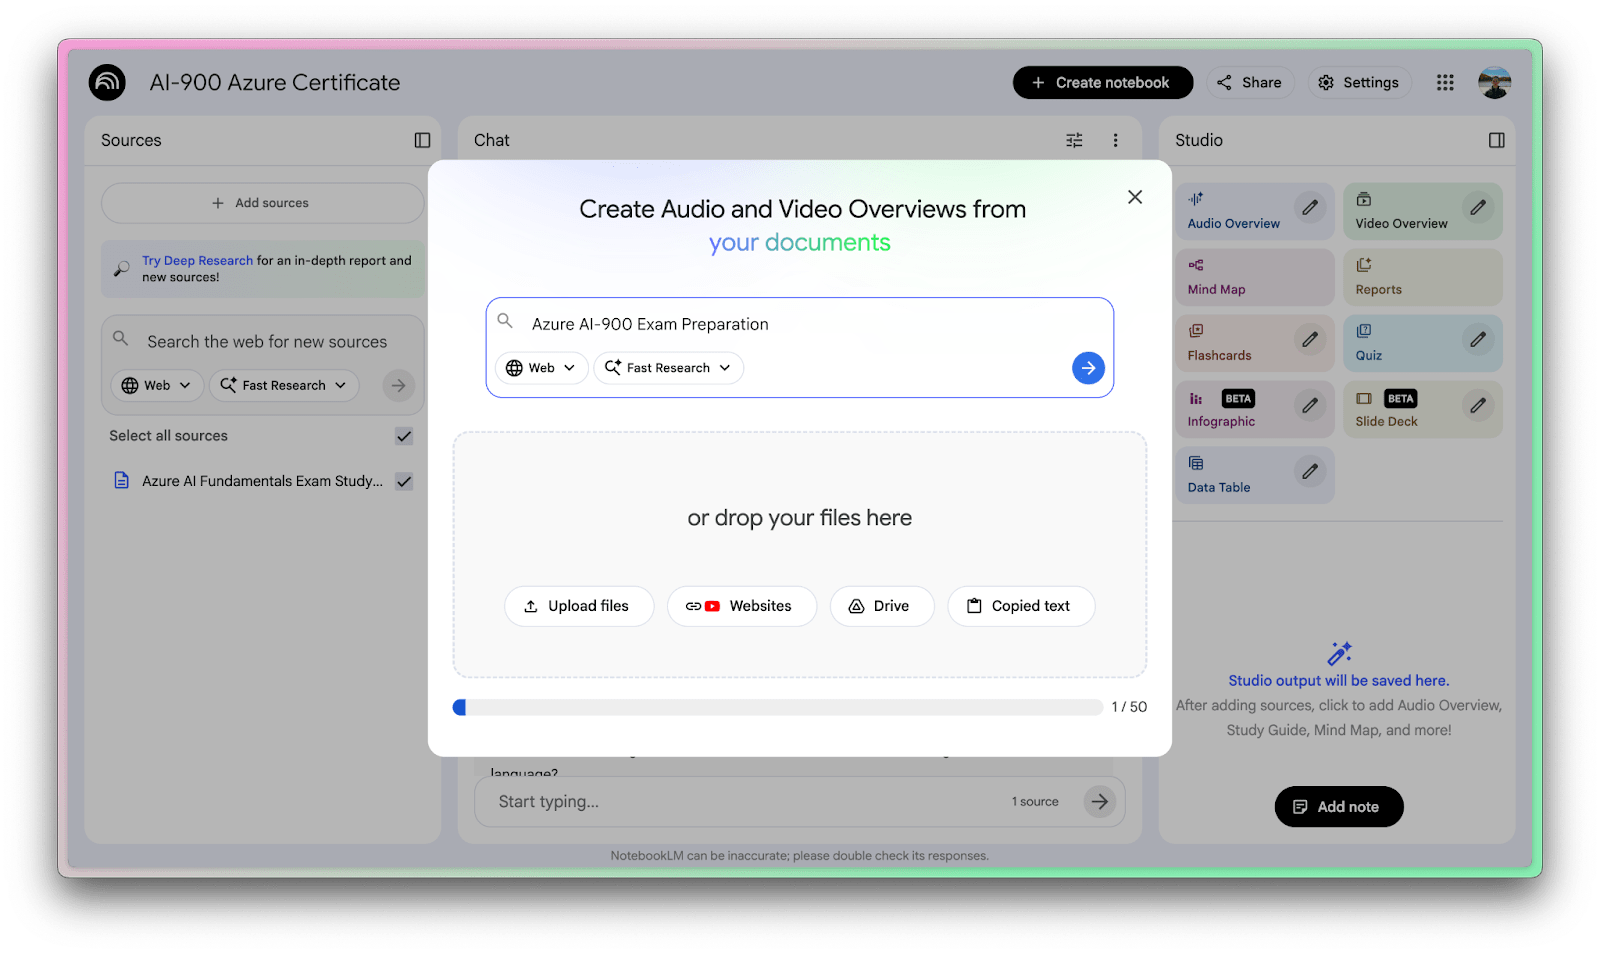This screenshot has width=1600, height=954.
Task: Click the Sources search magnifier icon
Action: 120,338
